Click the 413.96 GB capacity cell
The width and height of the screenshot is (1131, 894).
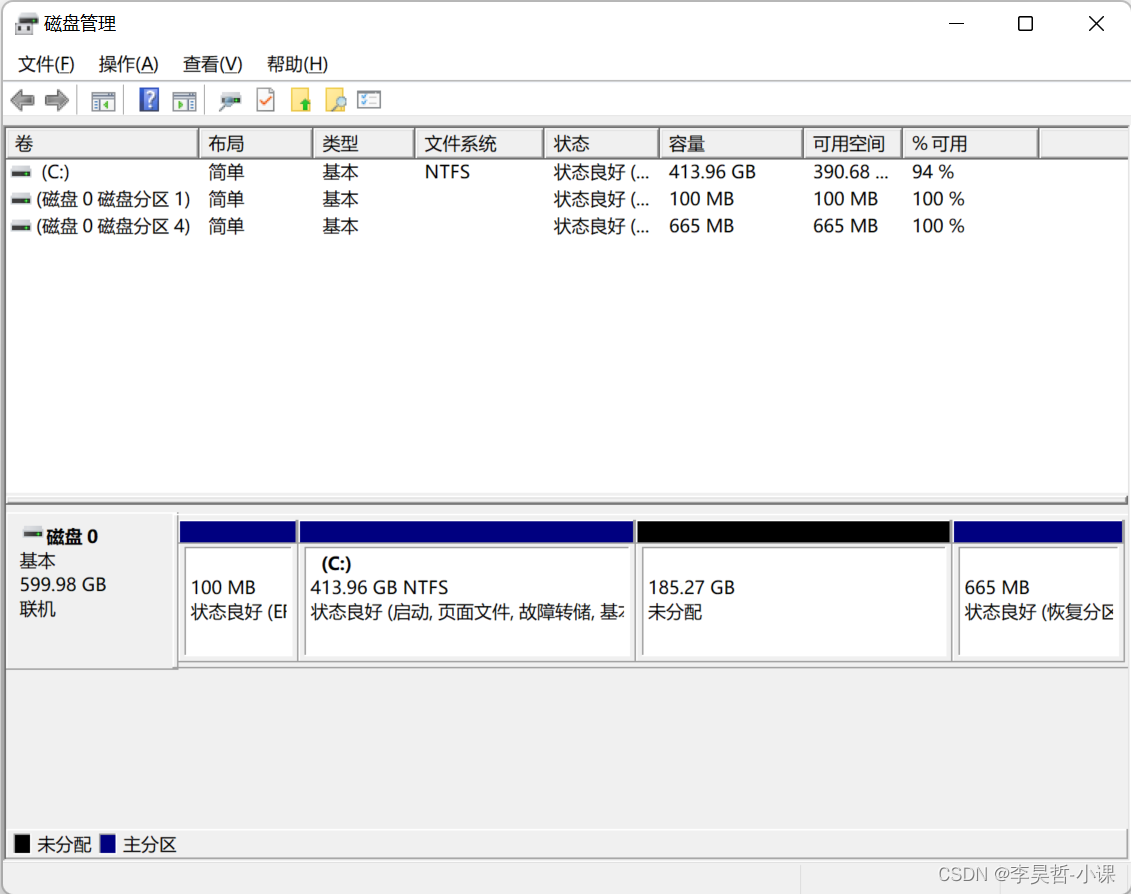coord(712,172)
